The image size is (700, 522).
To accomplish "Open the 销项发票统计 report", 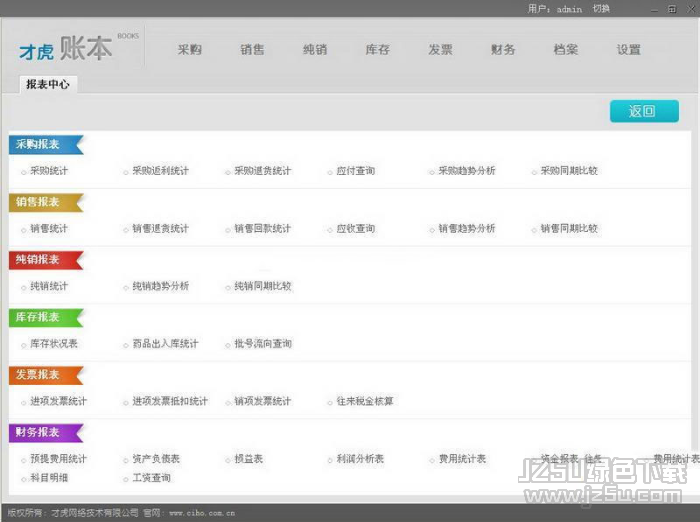I will (x=262, y=401).
